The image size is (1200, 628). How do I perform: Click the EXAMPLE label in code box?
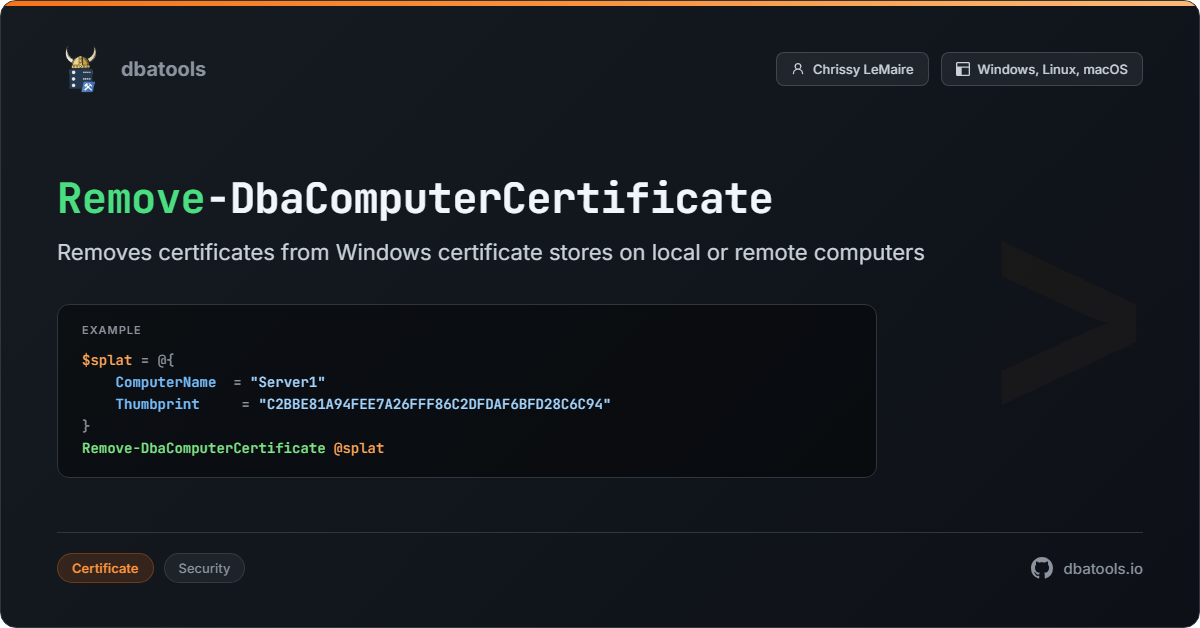111,330
